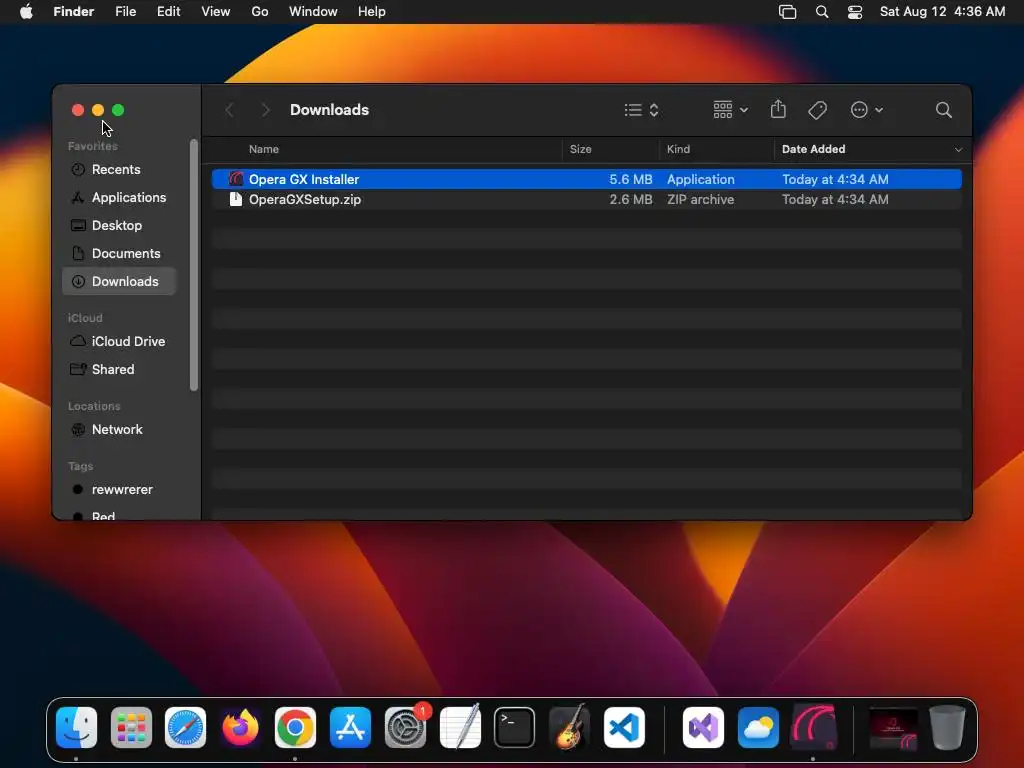Sort by the Kind column header
Screen dimensions: 1024x768
point(678,150)
